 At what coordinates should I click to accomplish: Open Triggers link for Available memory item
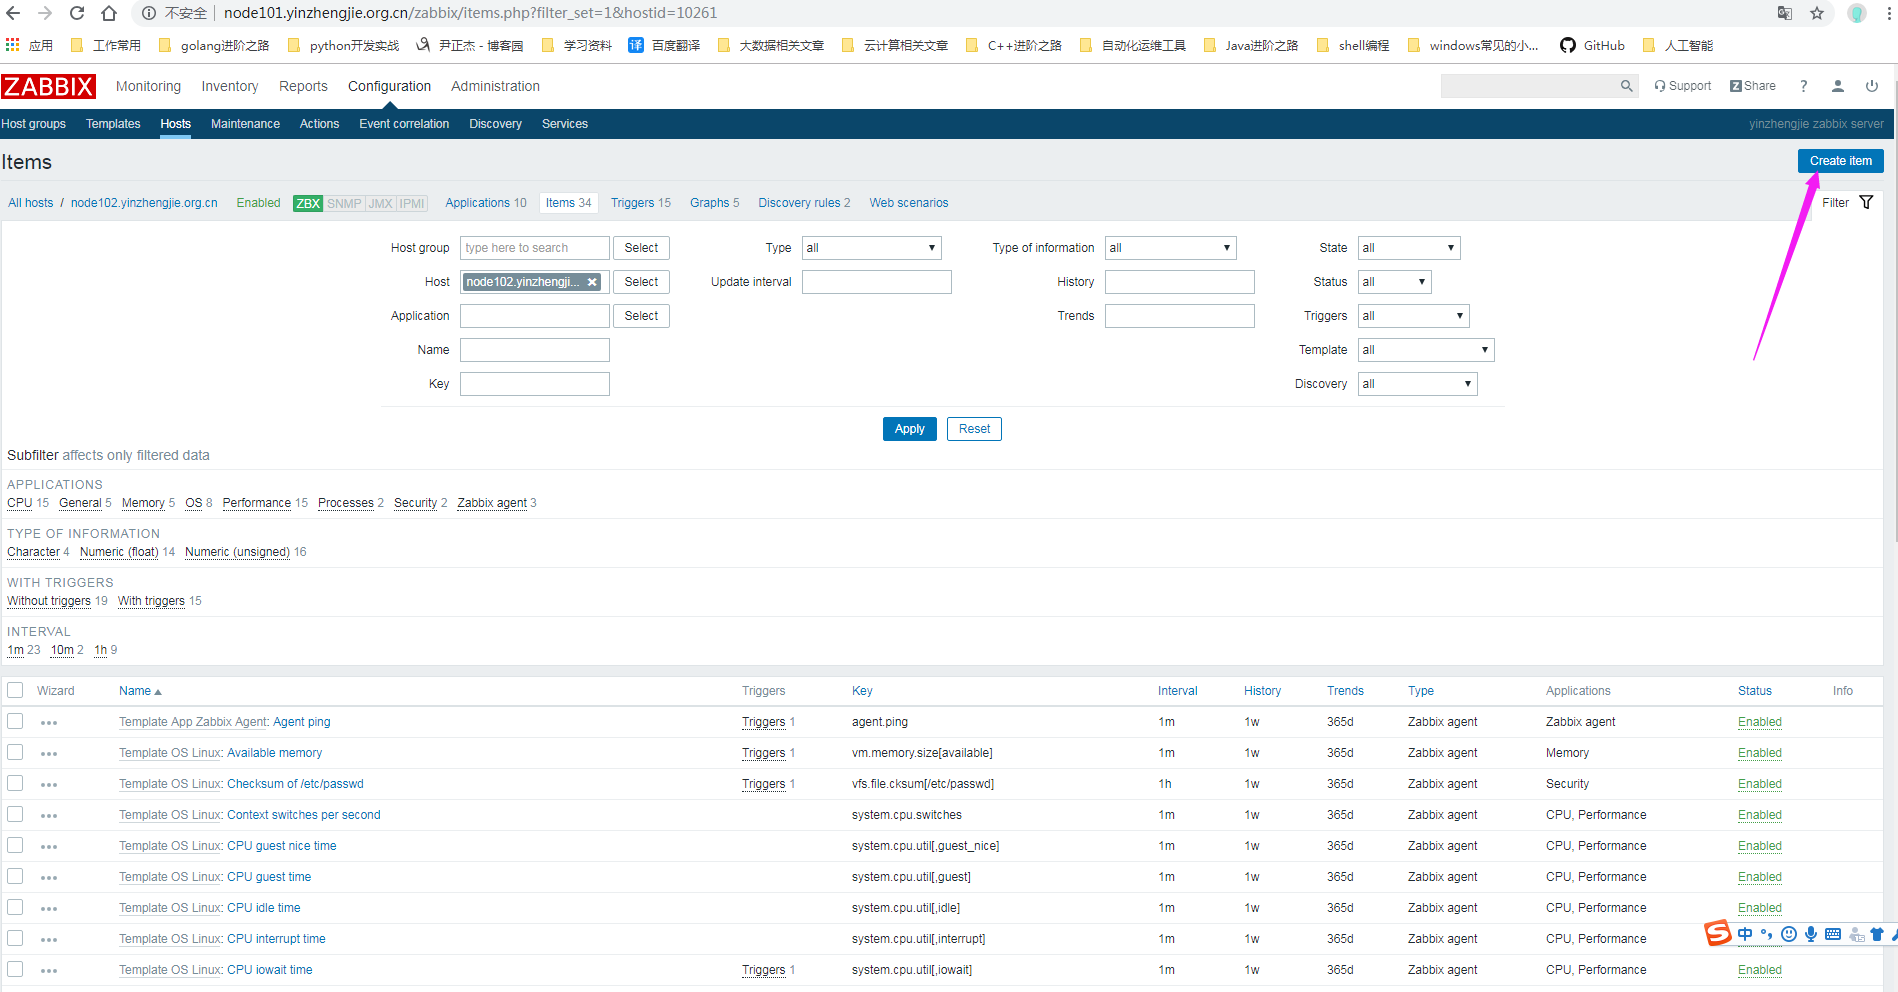click(x=763, y=753)
